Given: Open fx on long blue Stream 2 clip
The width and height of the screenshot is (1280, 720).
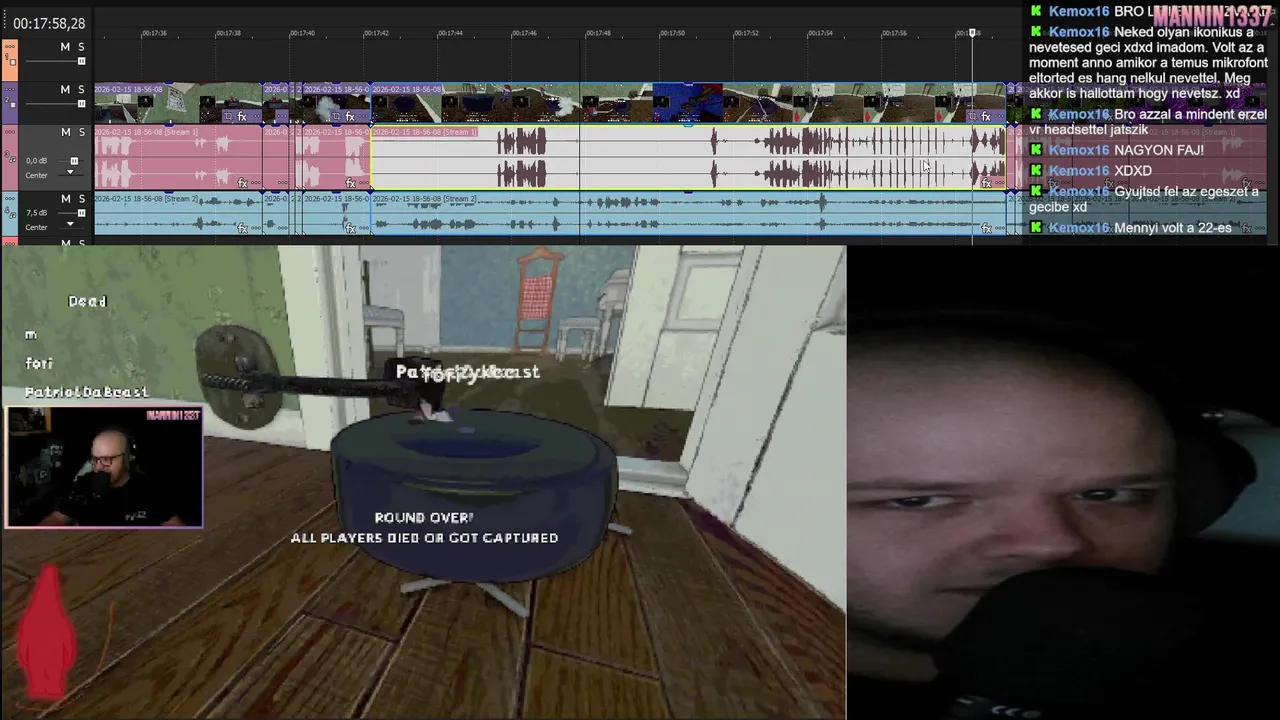Looking at the screenshot, I should (x=986, y=228).
